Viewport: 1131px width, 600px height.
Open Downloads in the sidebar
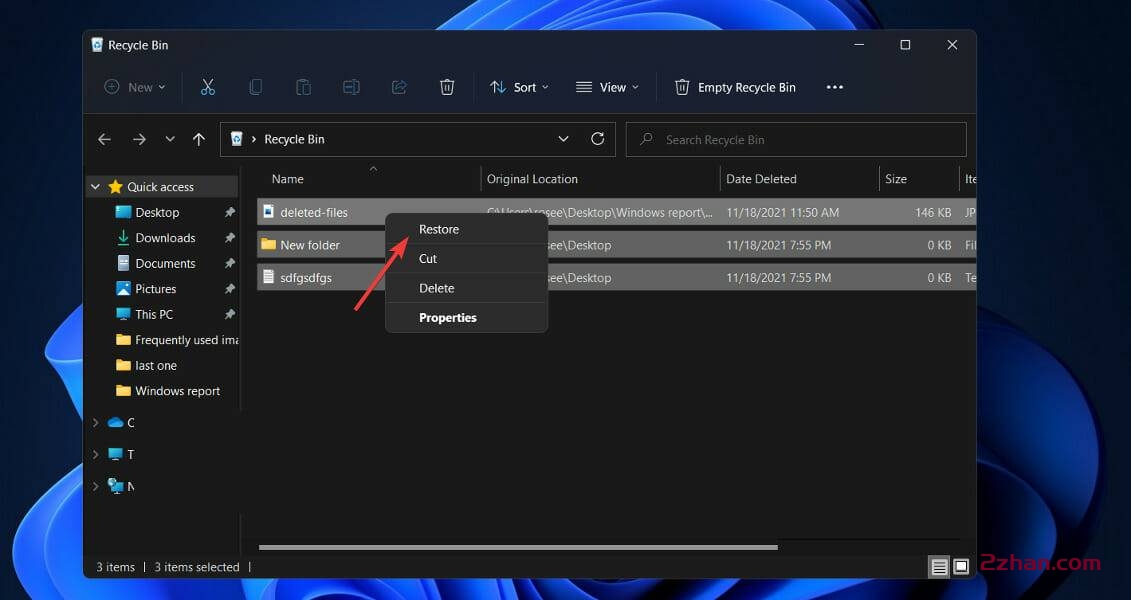[x=165, y=238]
